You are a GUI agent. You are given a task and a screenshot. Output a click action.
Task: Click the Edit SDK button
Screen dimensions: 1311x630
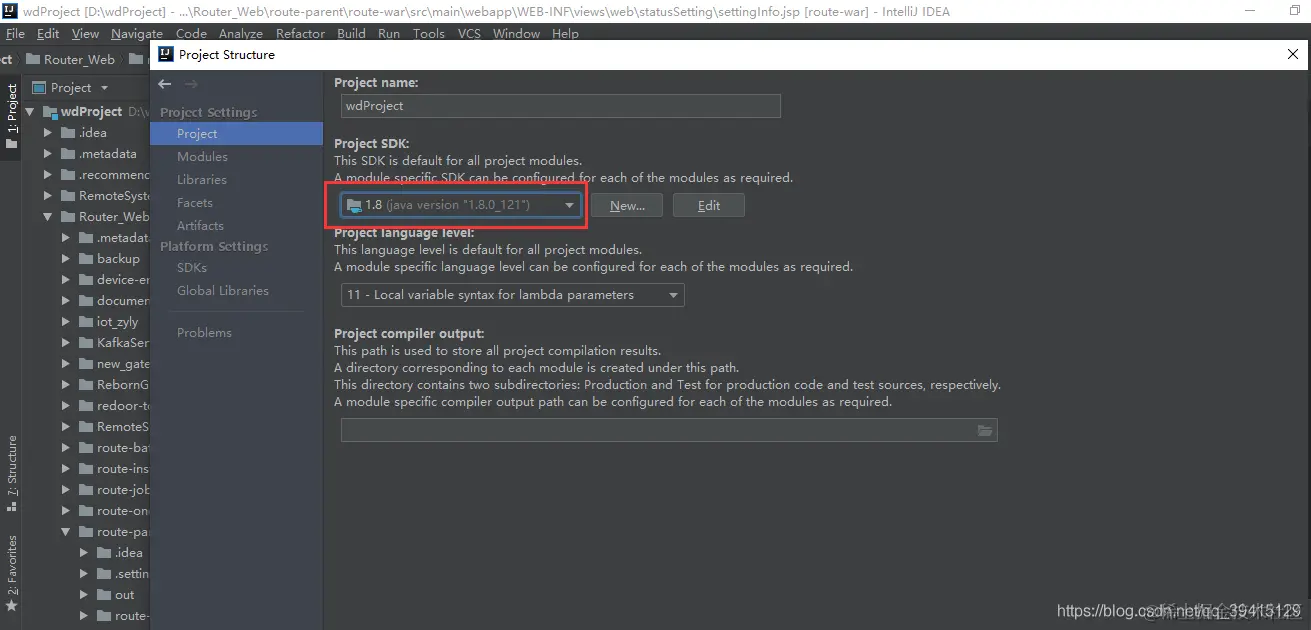pos(709,205)
